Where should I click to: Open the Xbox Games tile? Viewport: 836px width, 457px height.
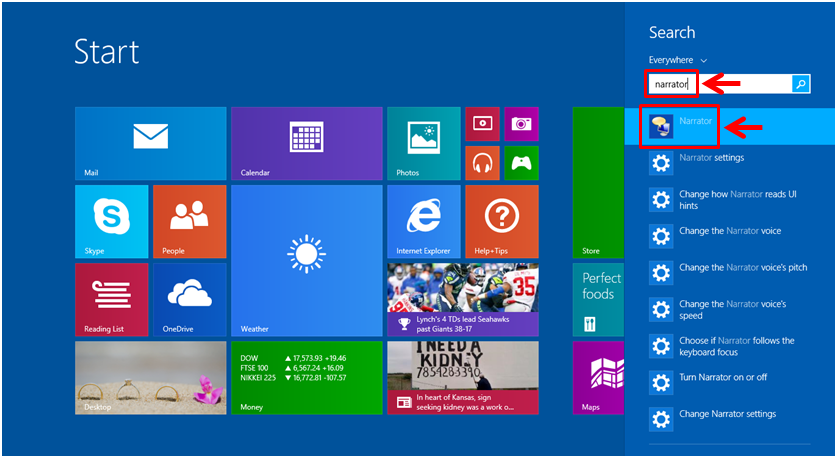[x=521, y=163]
